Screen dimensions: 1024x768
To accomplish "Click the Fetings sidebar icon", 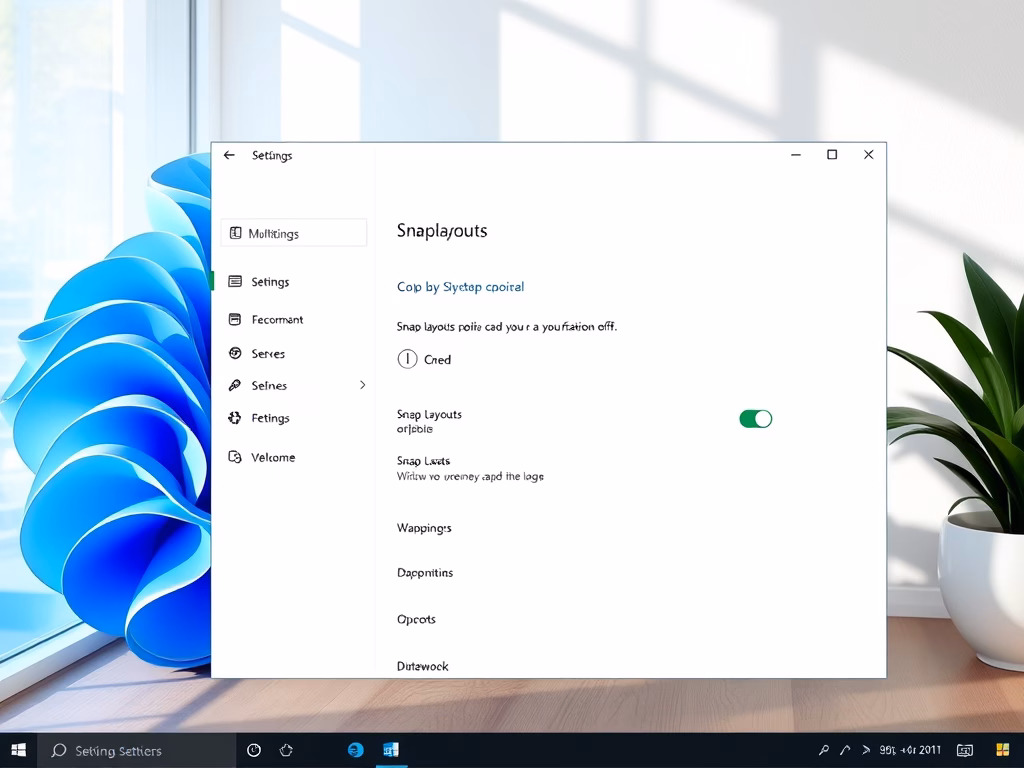I will (x=235, y=418).
